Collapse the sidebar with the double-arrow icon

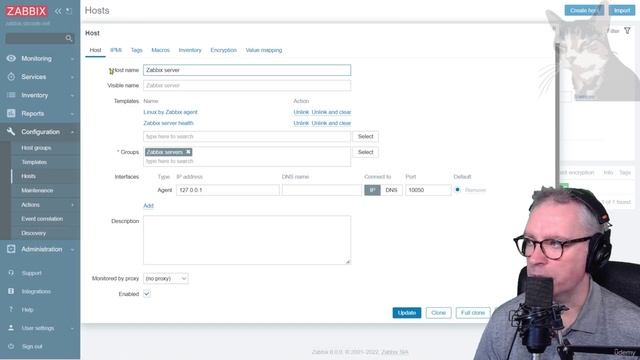point(58,11)
